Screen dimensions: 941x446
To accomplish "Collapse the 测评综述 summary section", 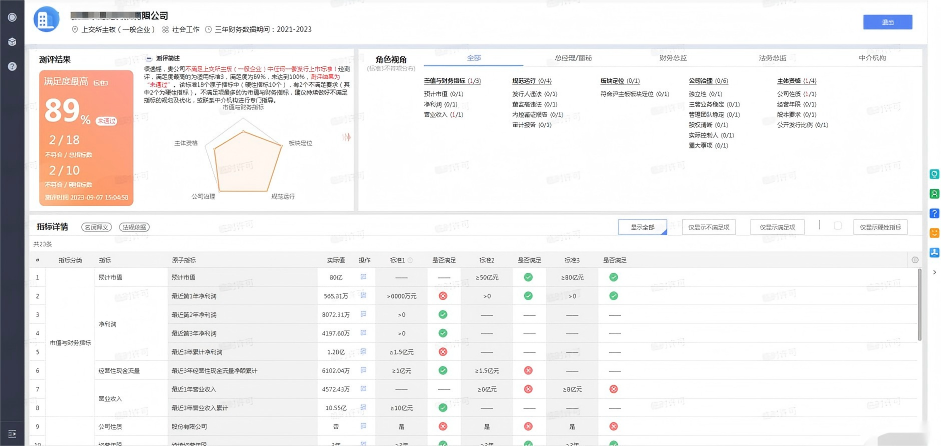I will (149, 58).
